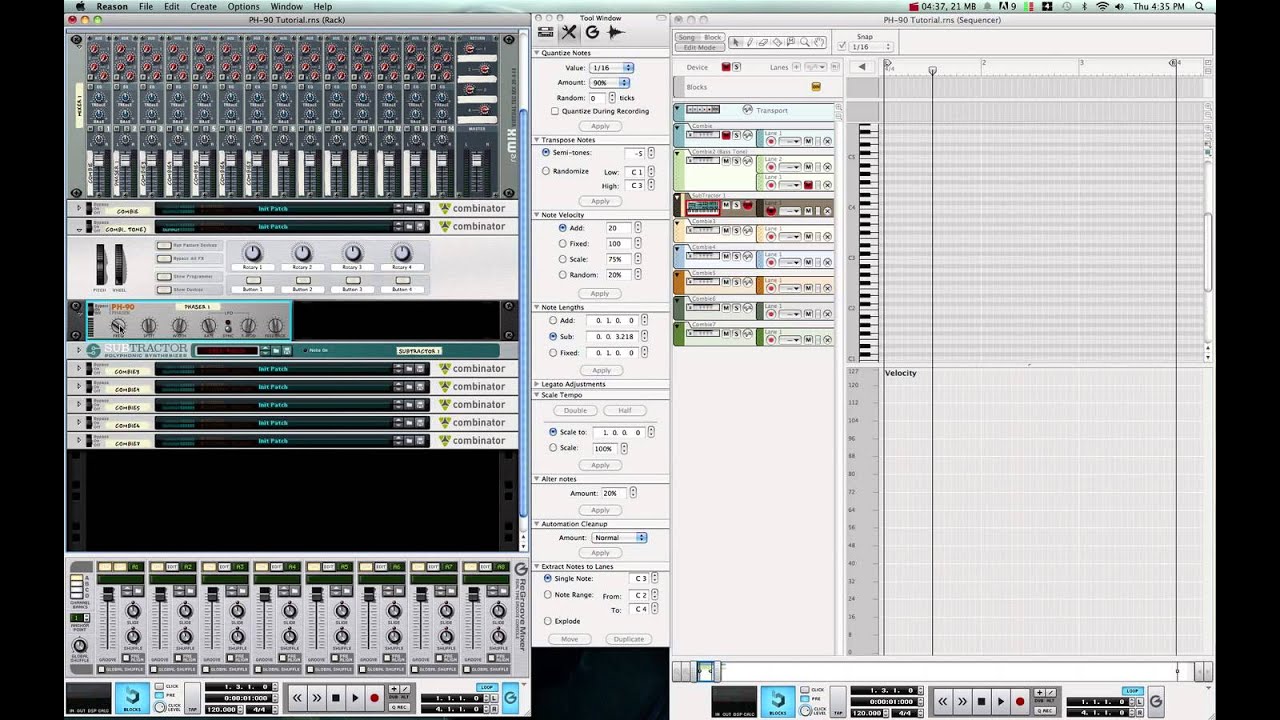This screenshot has width=1280, height=720.
Task: Rewind in the Rack transport bar
Action: click(x=297, y=698)
